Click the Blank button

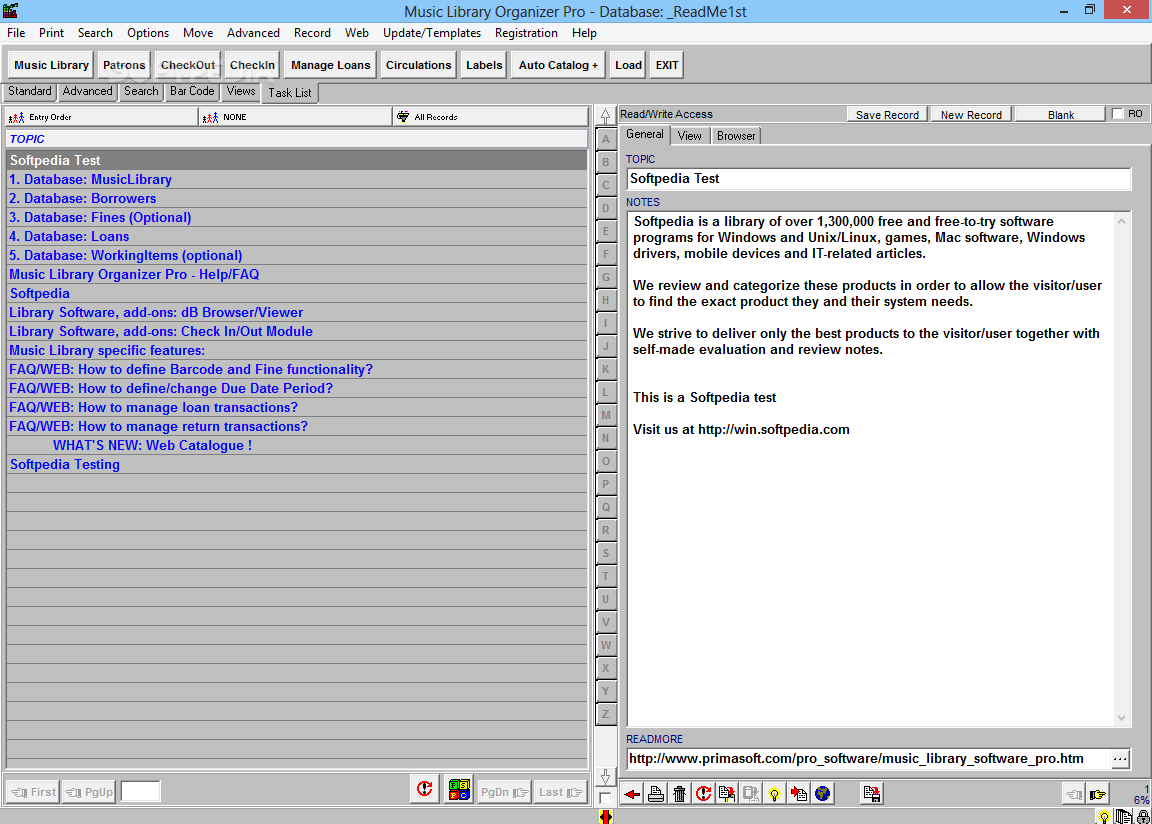click(x=1061, y=115)
